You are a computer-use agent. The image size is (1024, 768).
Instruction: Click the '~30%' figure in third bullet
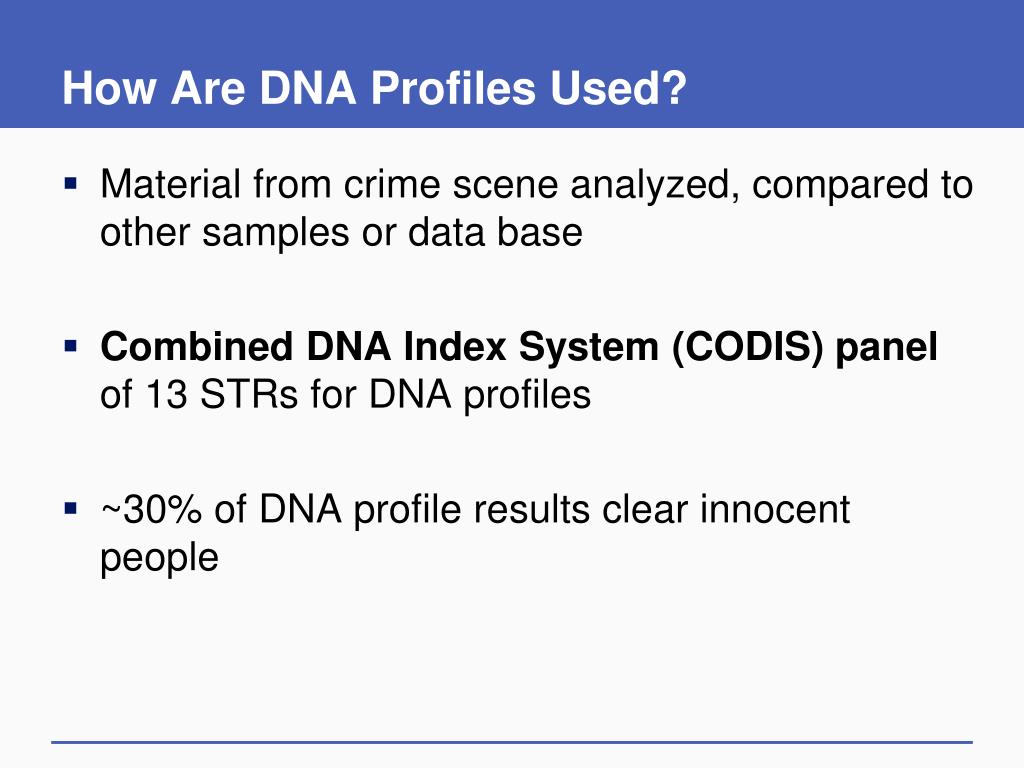(x=152, y=509)
